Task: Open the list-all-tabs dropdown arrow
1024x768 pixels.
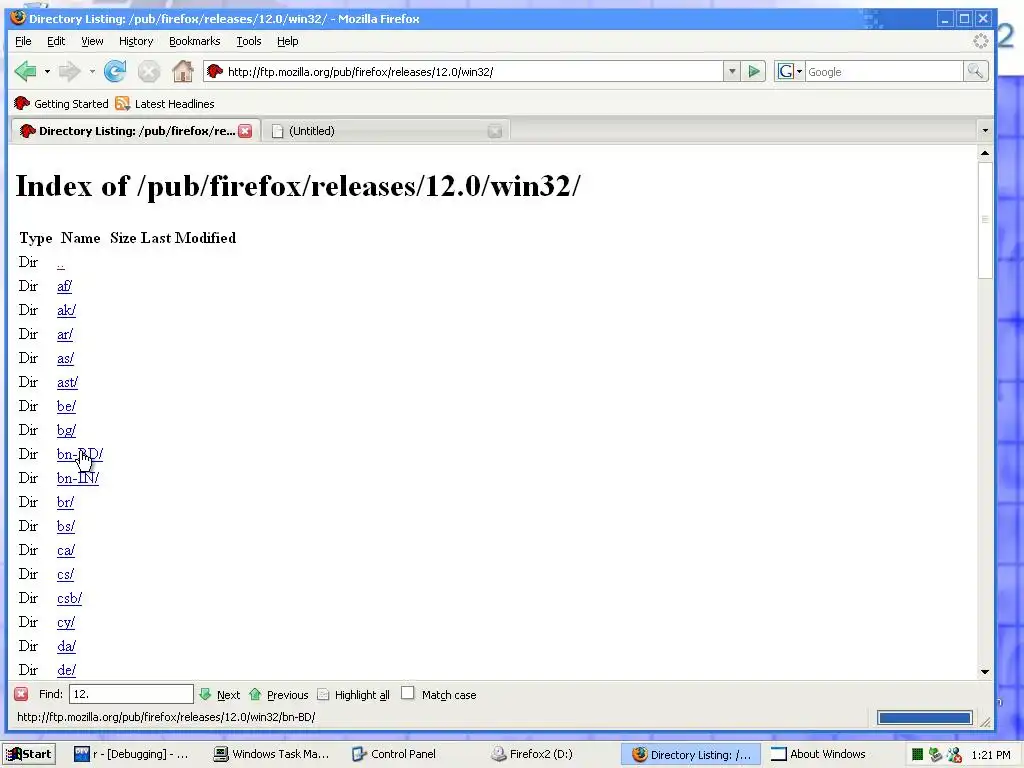Action: coord(985,131)
